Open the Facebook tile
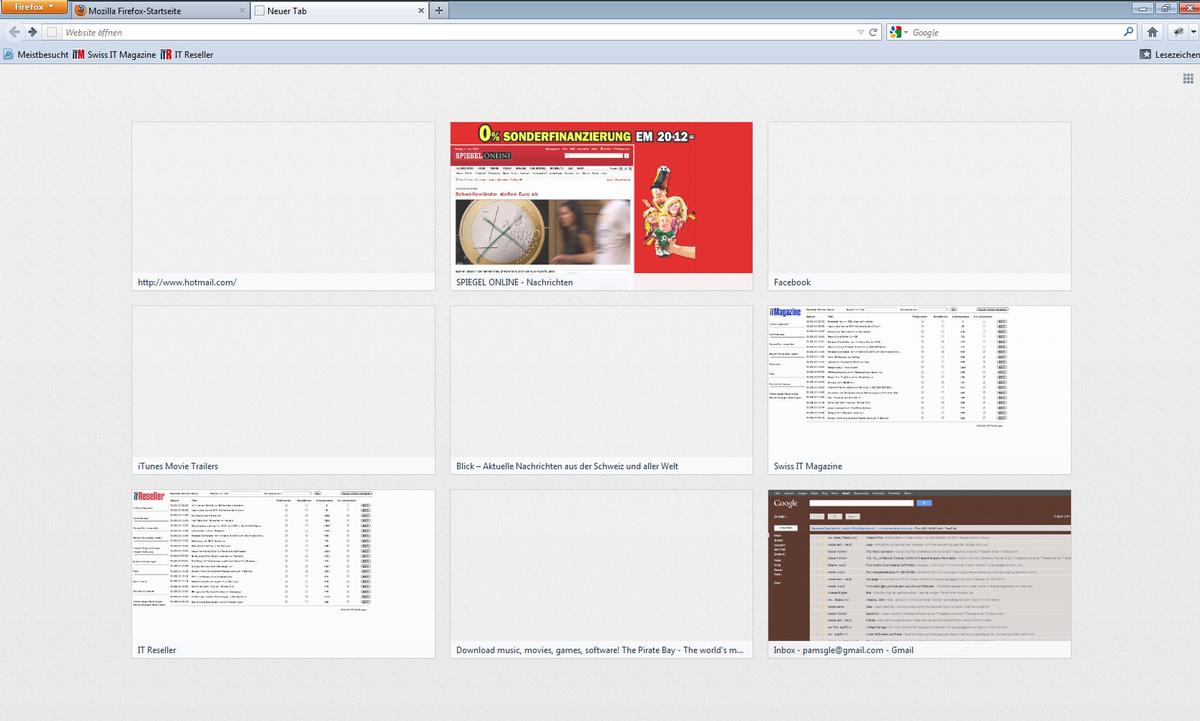Viewport: 1200px width, 721px height. (x=919, y=206)
